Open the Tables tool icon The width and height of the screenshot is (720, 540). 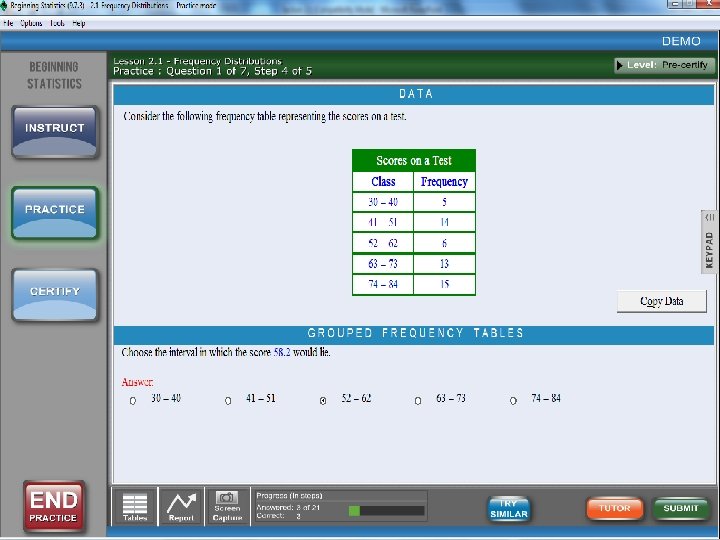click(x=135, y=507)
